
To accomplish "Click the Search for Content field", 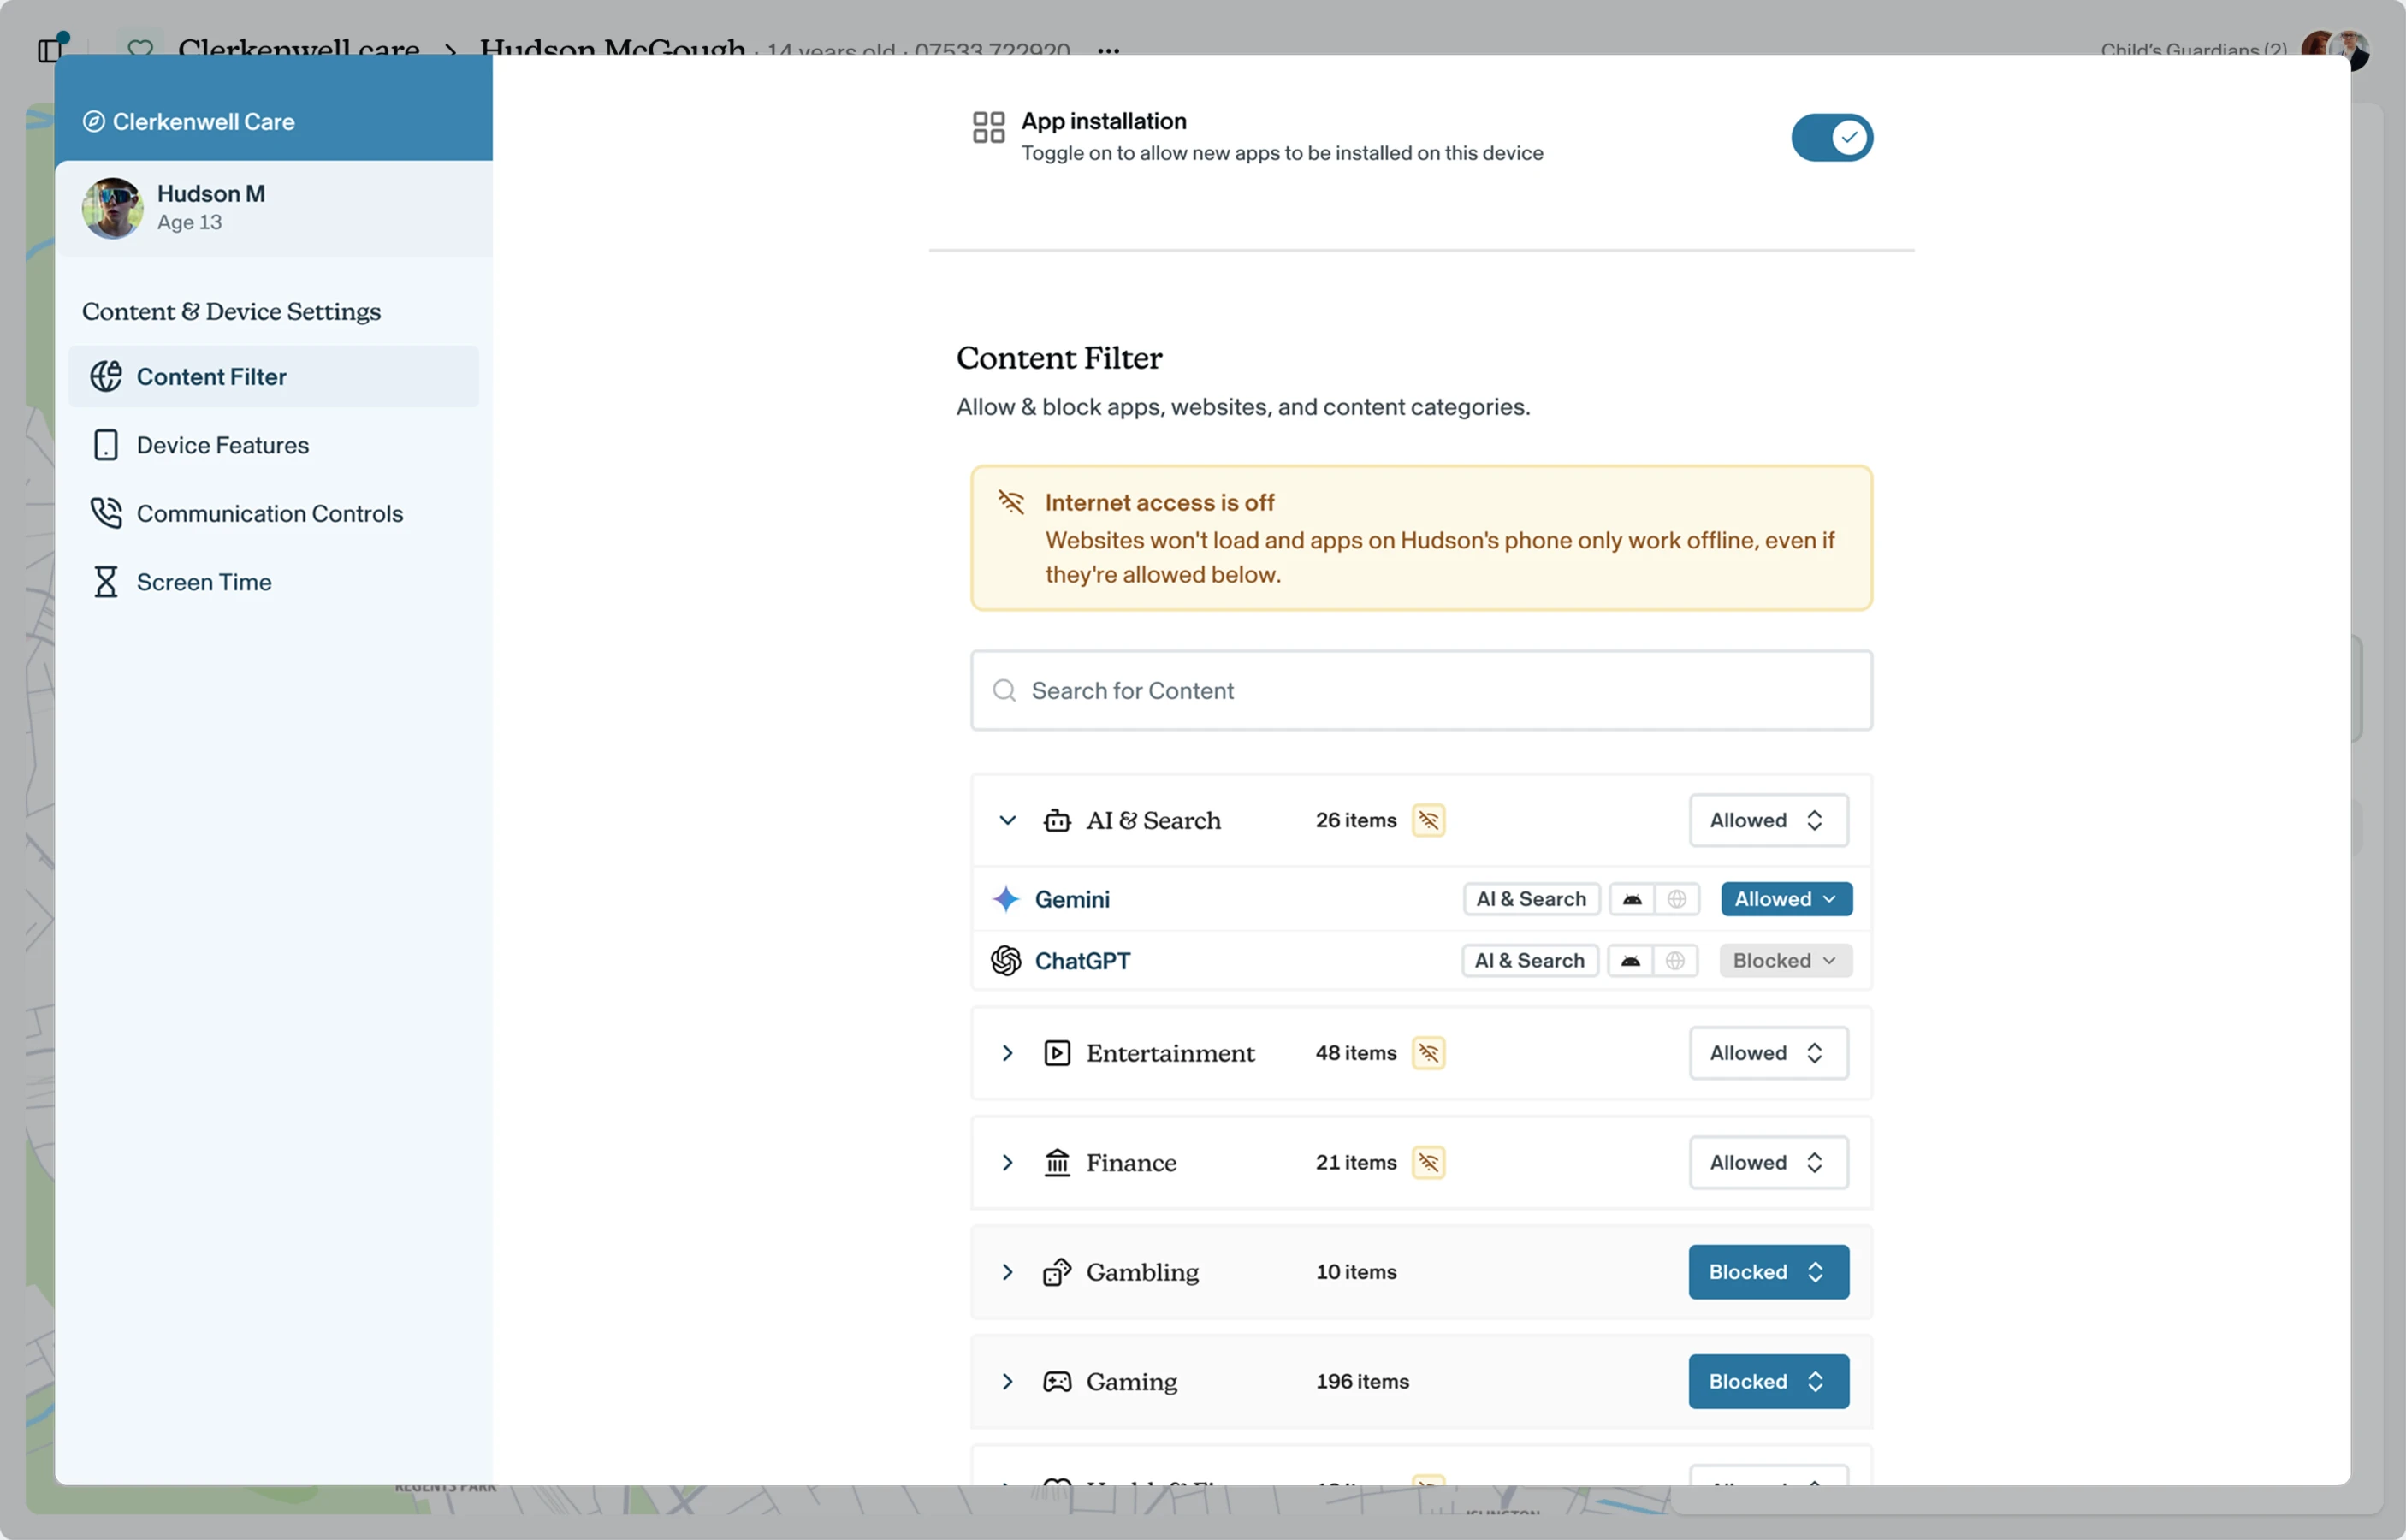I will coord(1421,690).
